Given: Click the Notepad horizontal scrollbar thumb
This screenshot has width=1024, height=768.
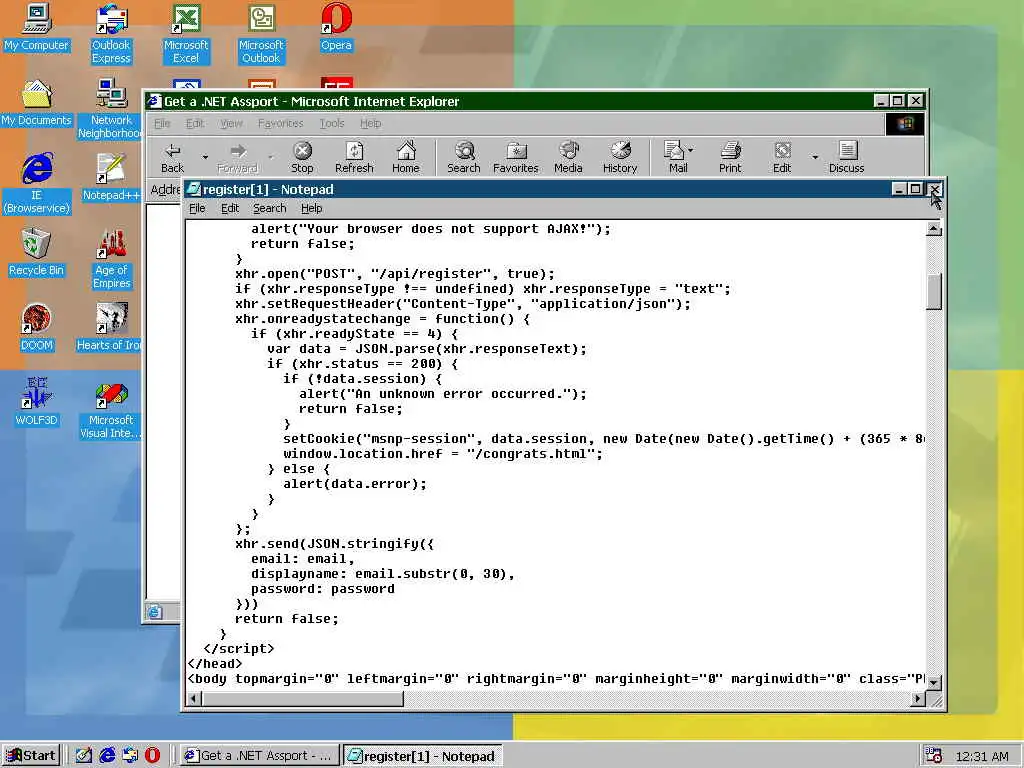Looking at the screenshot, I should (302, 699).
